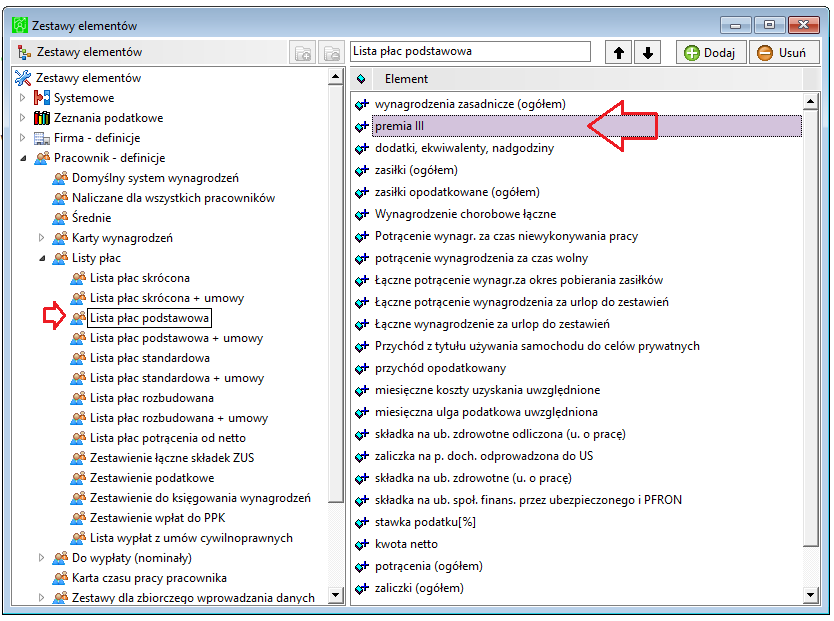Click the Dodaj button
This screenshot has width=834, height=621.
click(711, 53)
